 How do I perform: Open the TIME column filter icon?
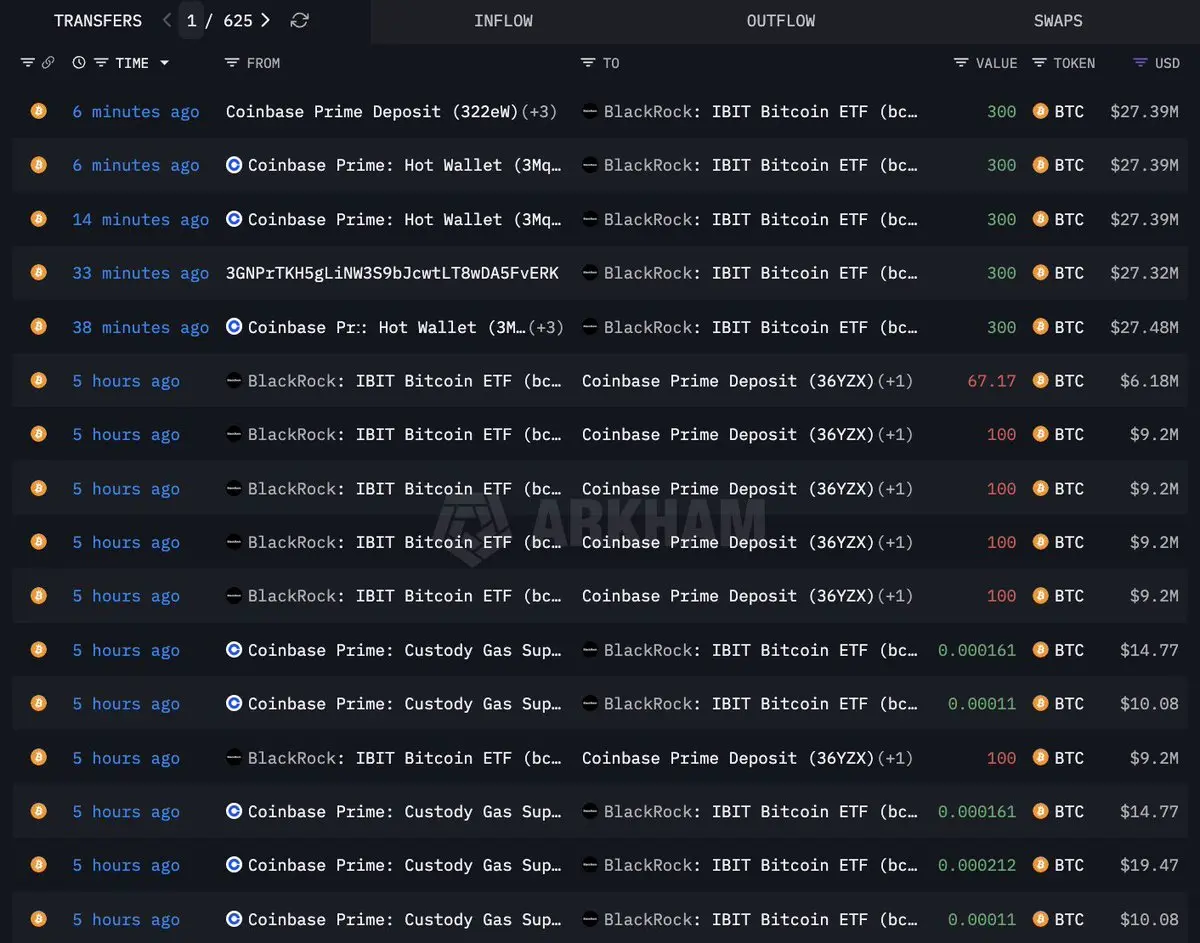[101, 63]
